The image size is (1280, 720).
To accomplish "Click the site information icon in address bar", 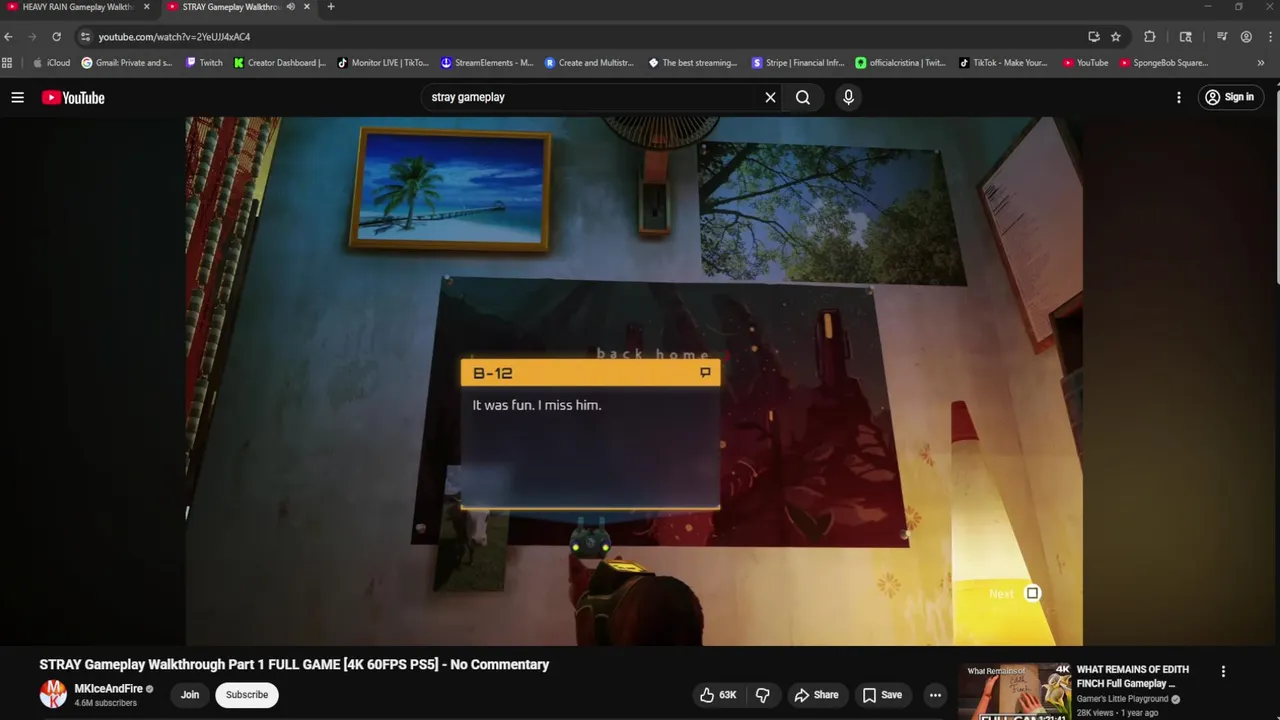I will 85,37.
